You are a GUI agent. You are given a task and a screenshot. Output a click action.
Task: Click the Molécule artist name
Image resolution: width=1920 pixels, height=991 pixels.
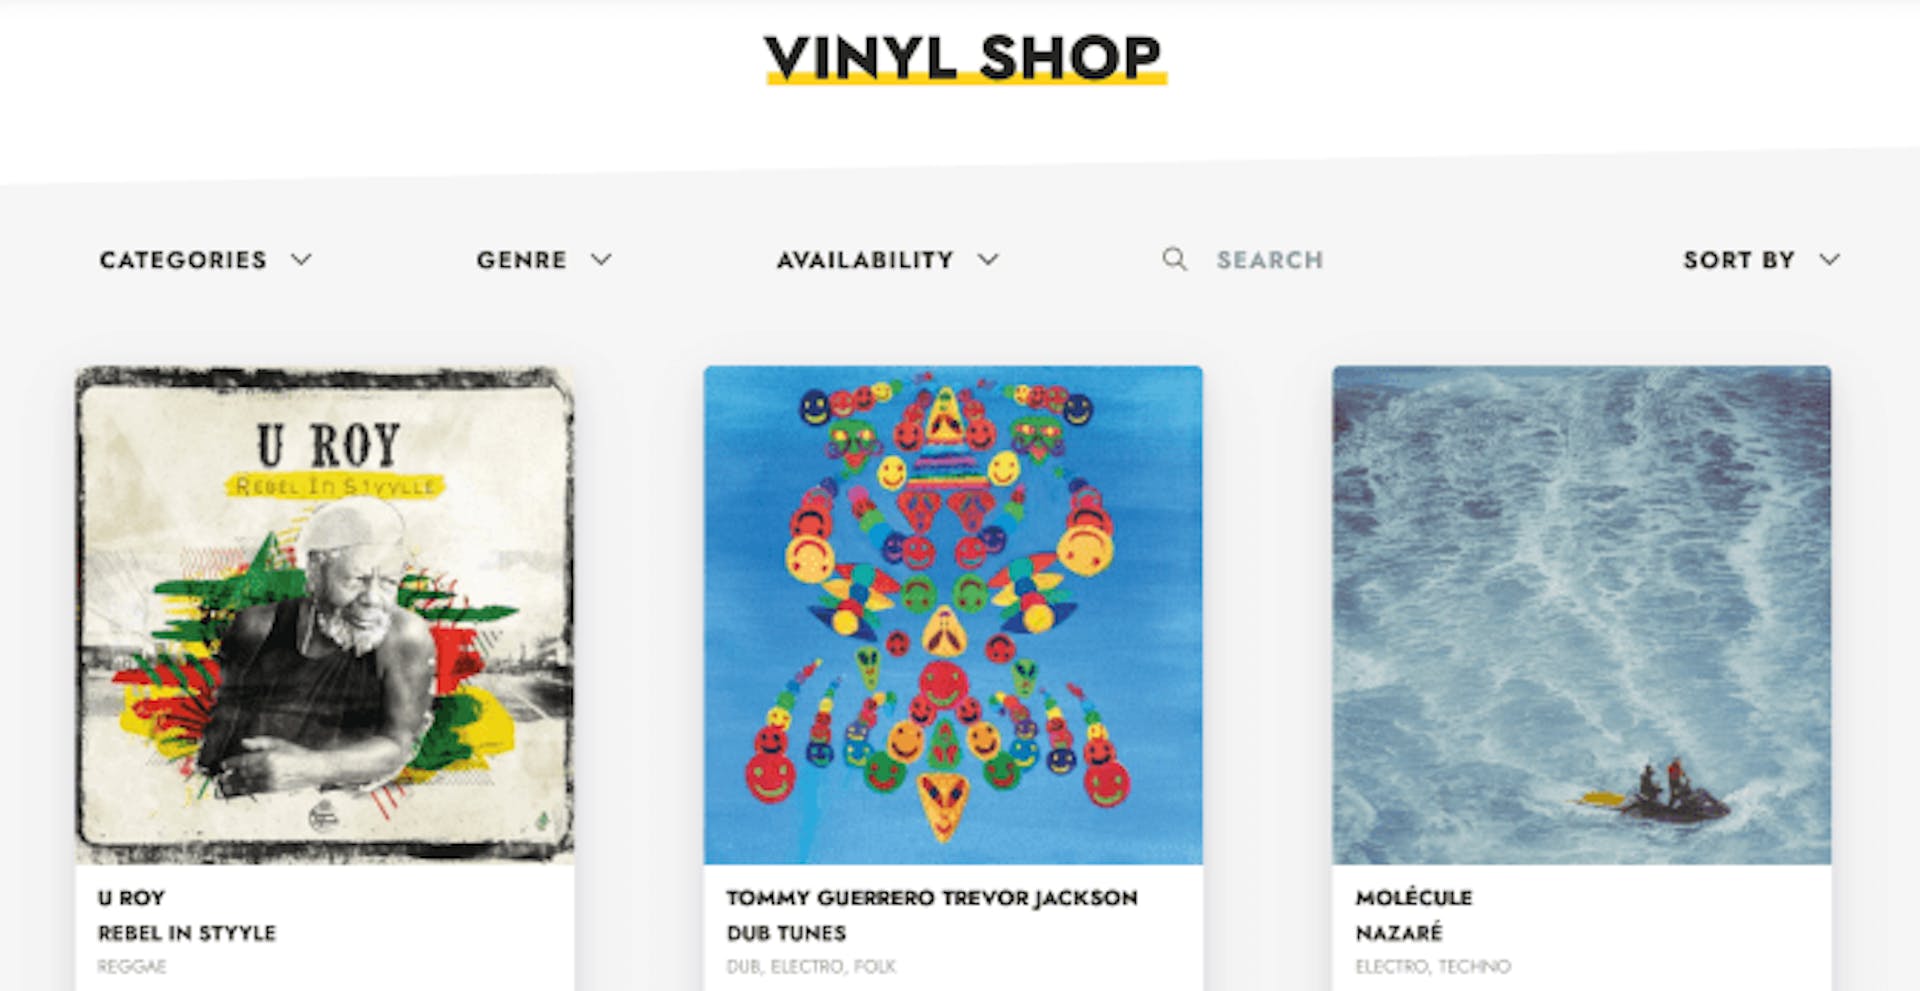(x=1414, y=897)
